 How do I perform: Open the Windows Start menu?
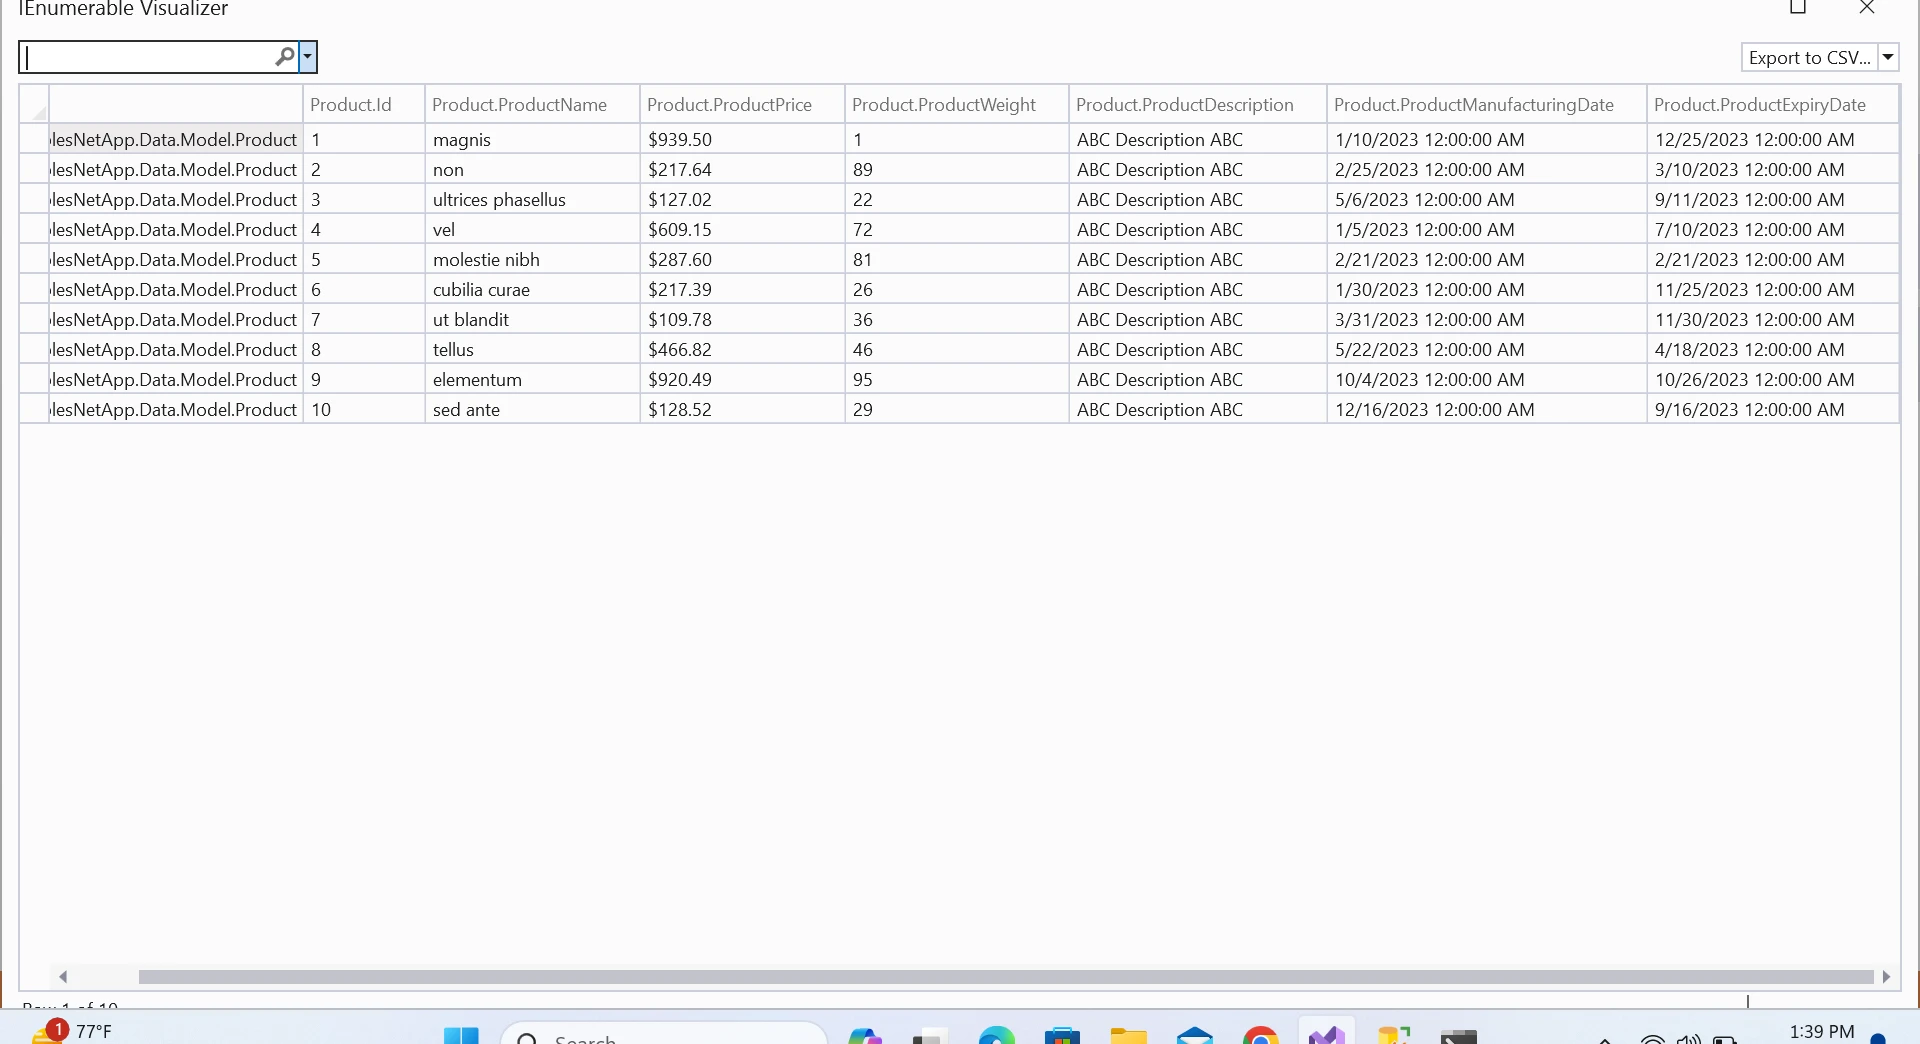pyautogui.click(x=461, y=1036)
